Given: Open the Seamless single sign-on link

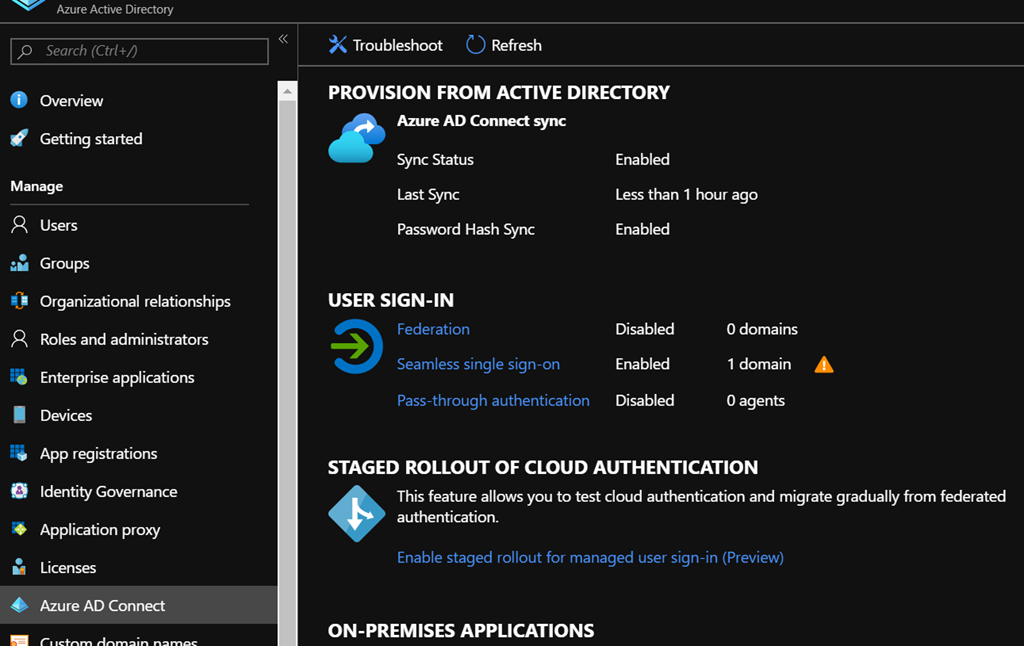Looking at the screenshot, I should 478,364.
